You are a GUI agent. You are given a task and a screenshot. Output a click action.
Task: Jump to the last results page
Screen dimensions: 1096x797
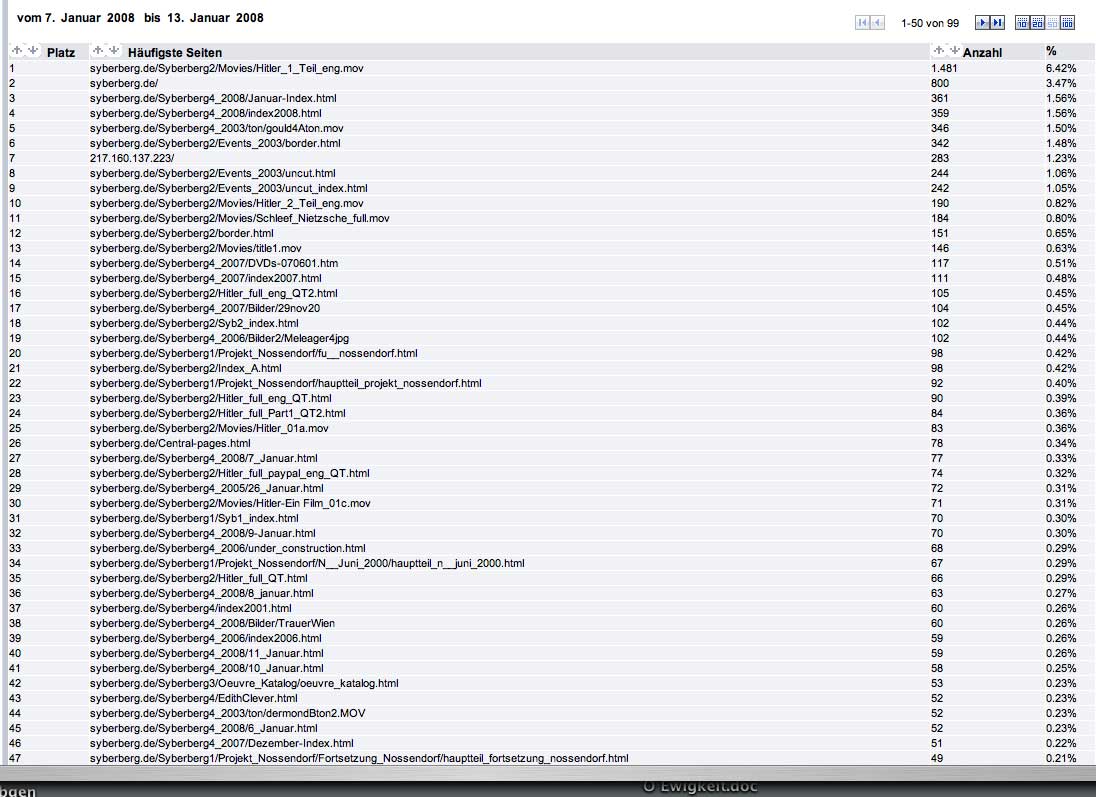997,23
